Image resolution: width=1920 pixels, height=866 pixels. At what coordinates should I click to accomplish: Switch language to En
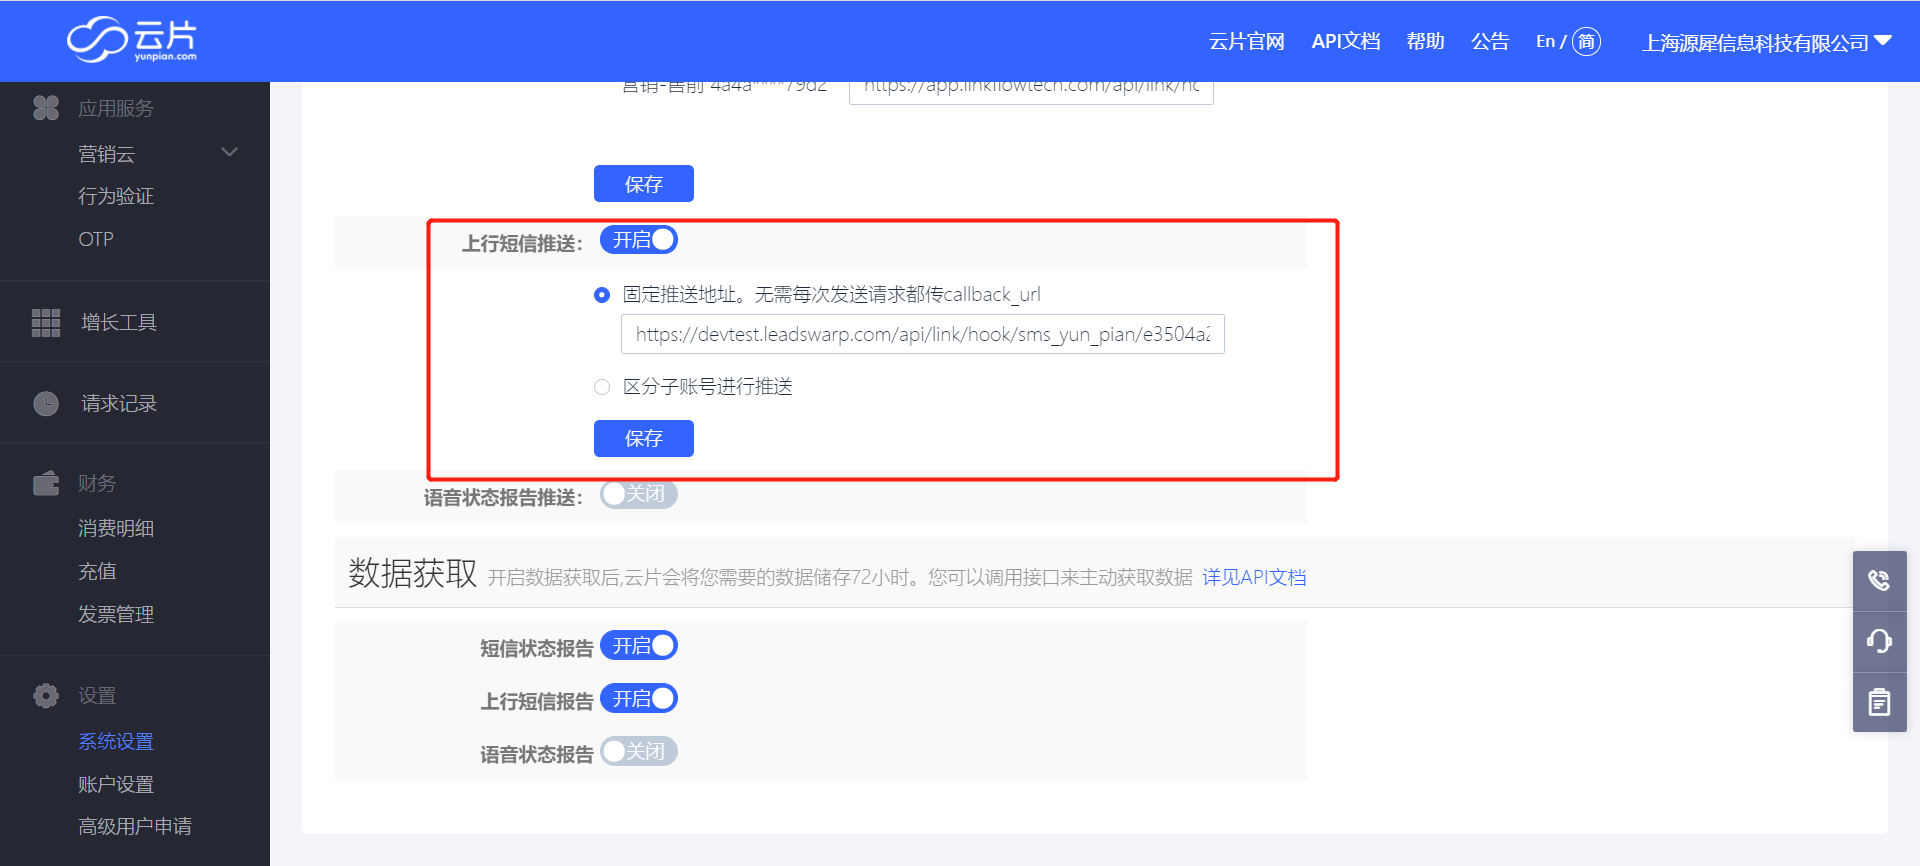point(1545,41)
